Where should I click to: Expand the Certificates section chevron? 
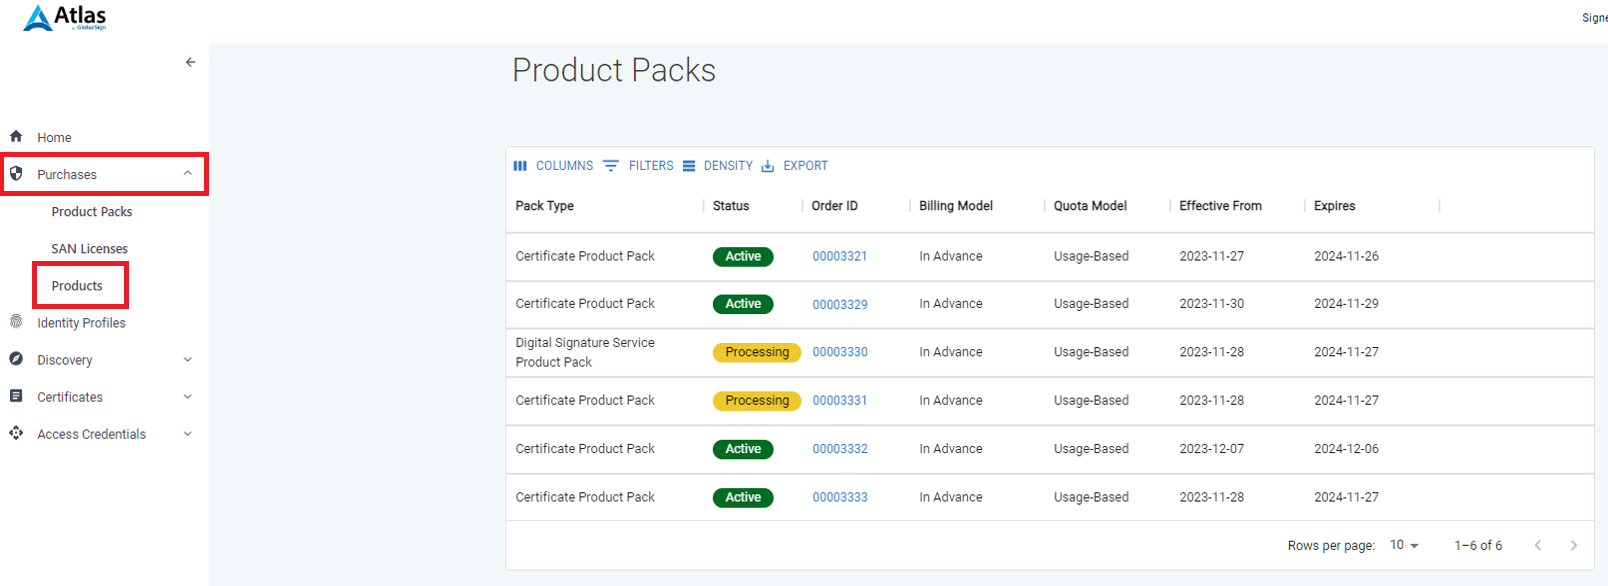pos(187,397)
